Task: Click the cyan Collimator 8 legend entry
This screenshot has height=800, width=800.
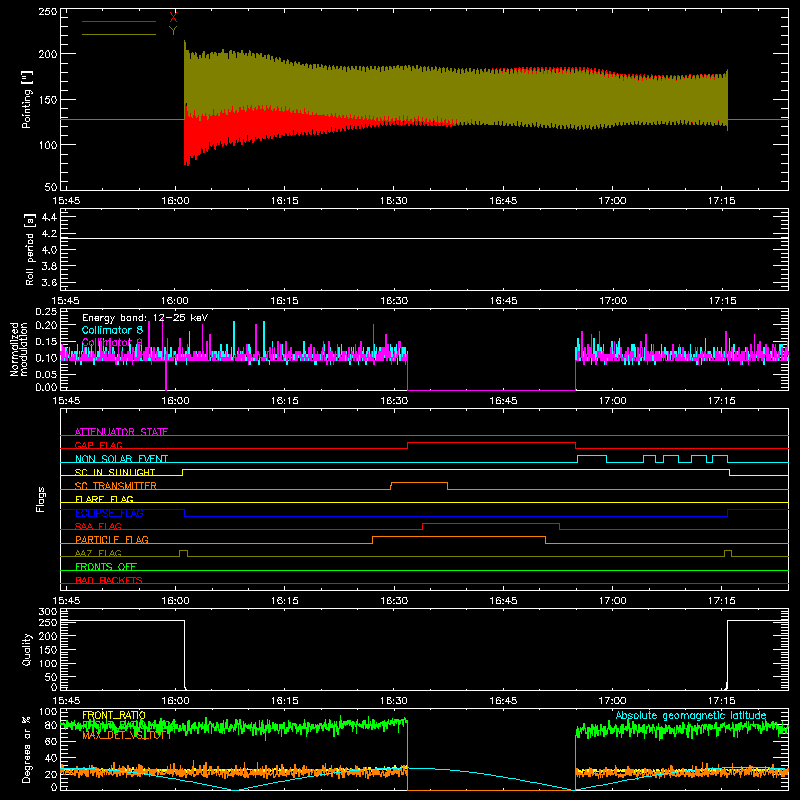Action: 112,330
